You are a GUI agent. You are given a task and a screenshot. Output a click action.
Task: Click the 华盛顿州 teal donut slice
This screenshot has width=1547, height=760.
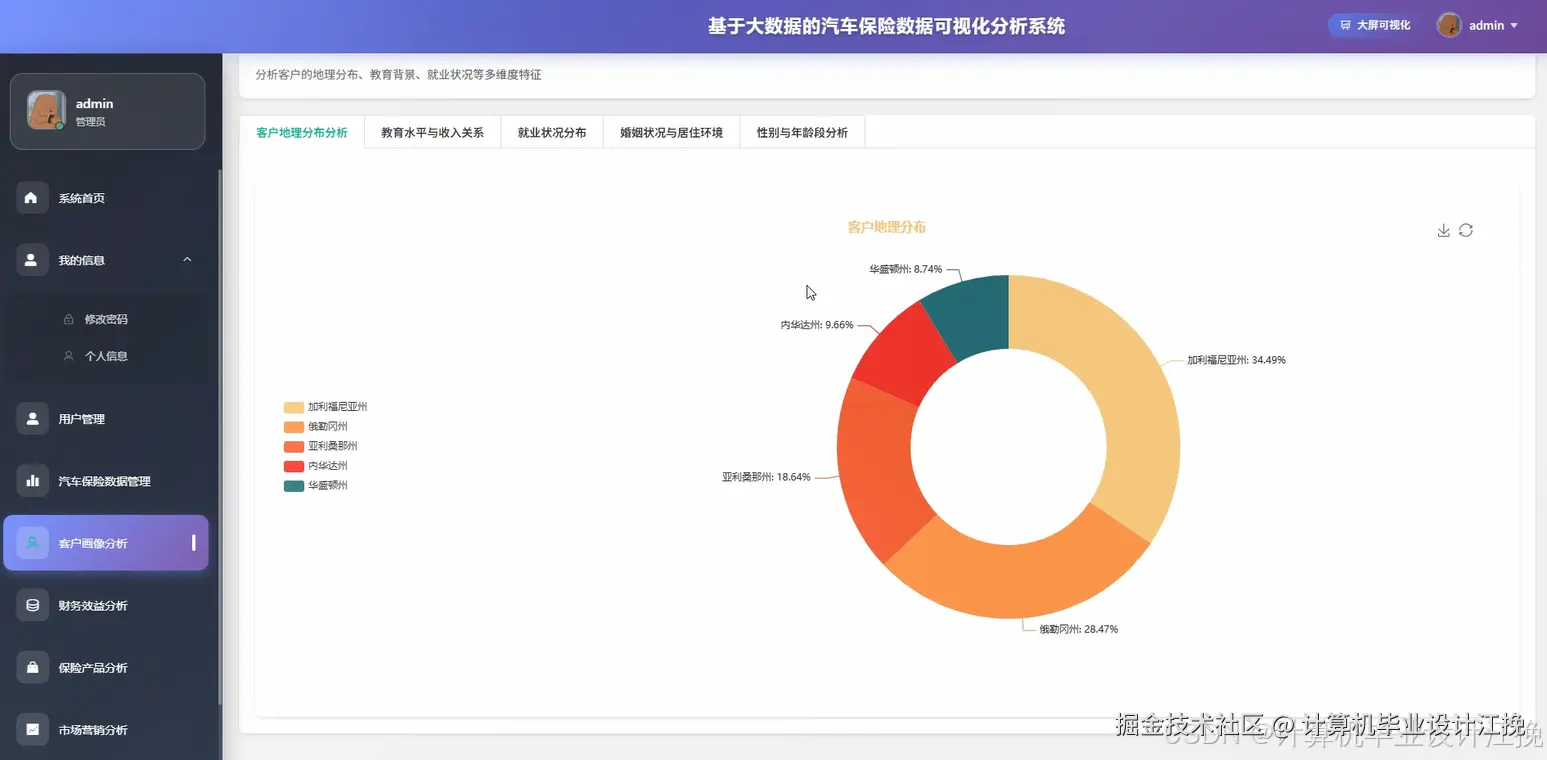tap(970, 315)
